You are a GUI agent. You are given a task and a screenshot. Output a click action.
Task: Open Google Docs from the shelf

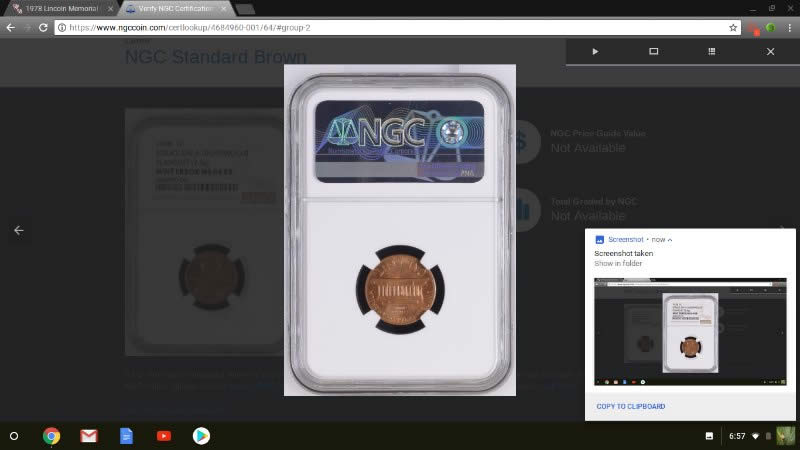[x=126, y=436]
